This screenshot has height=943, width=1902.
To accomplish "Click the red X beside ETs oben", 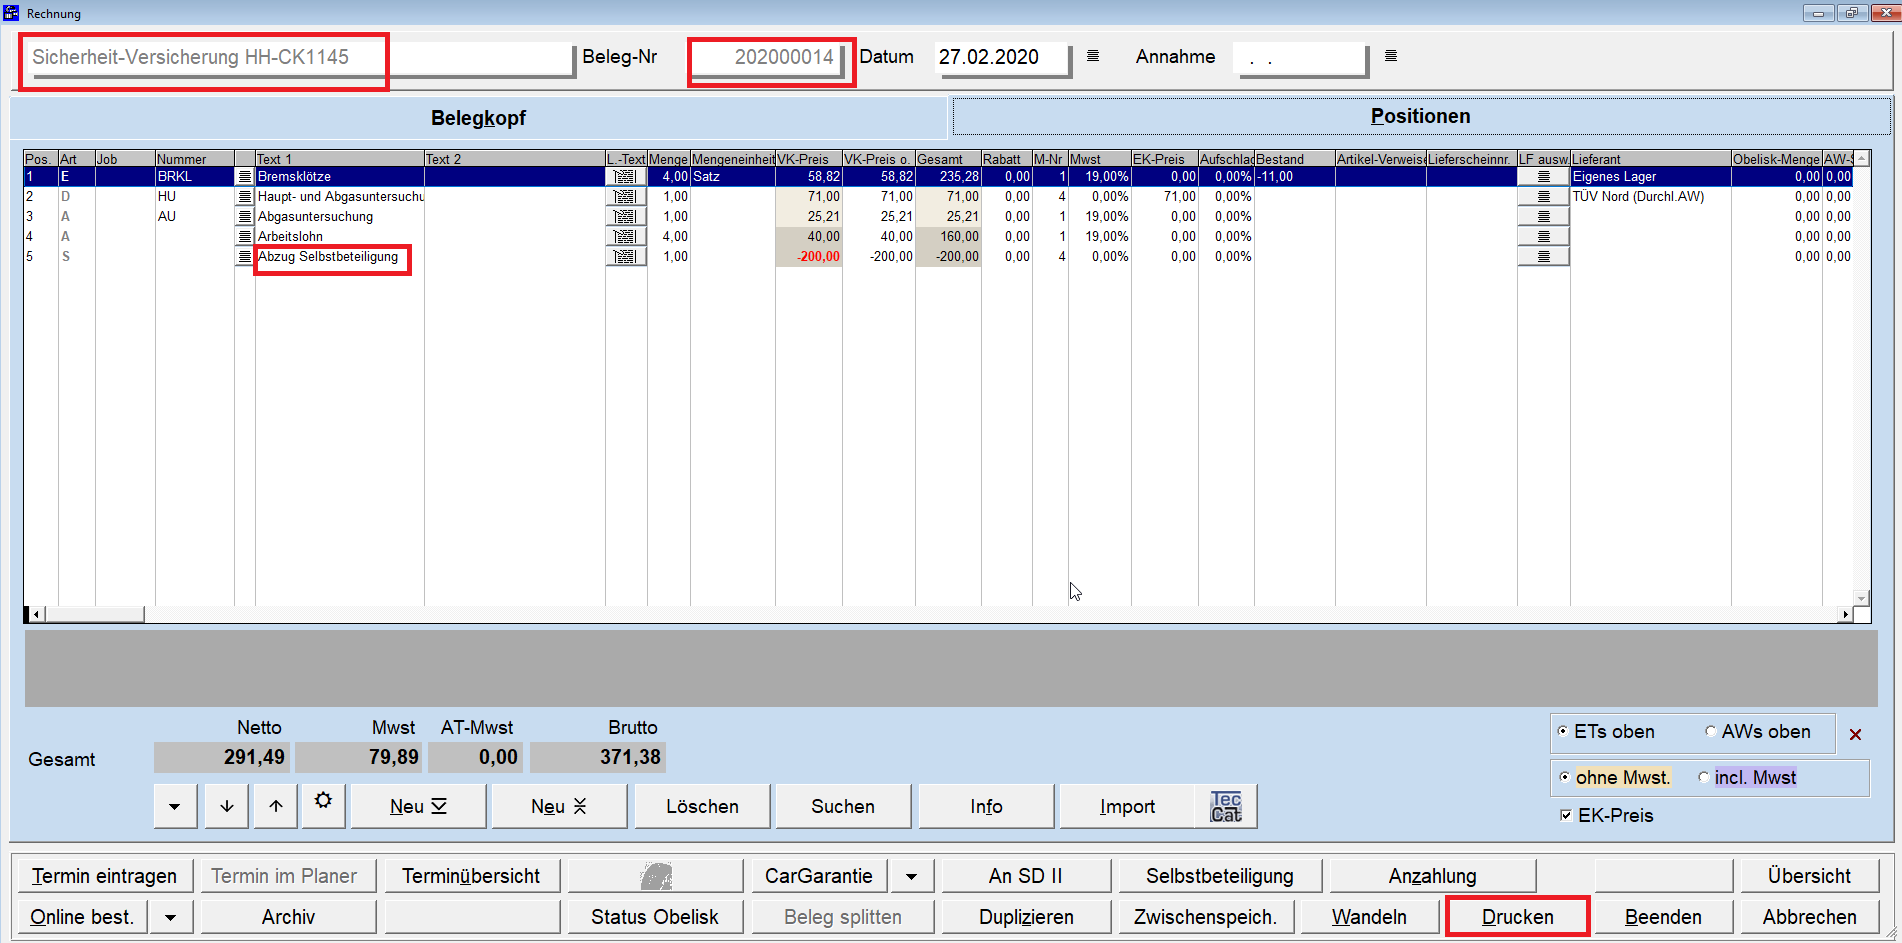I will [1855, 734].
